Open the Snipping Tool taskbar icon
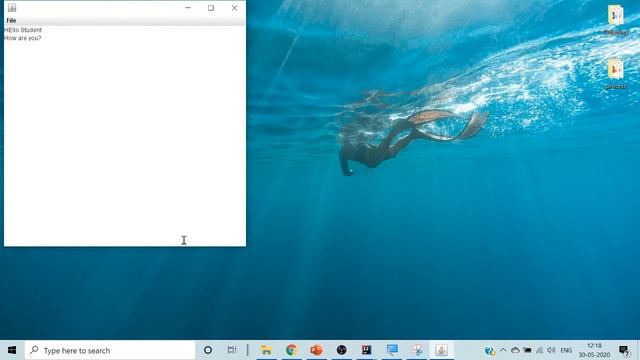This screenshot has width=640, height=360. (417, 350)
